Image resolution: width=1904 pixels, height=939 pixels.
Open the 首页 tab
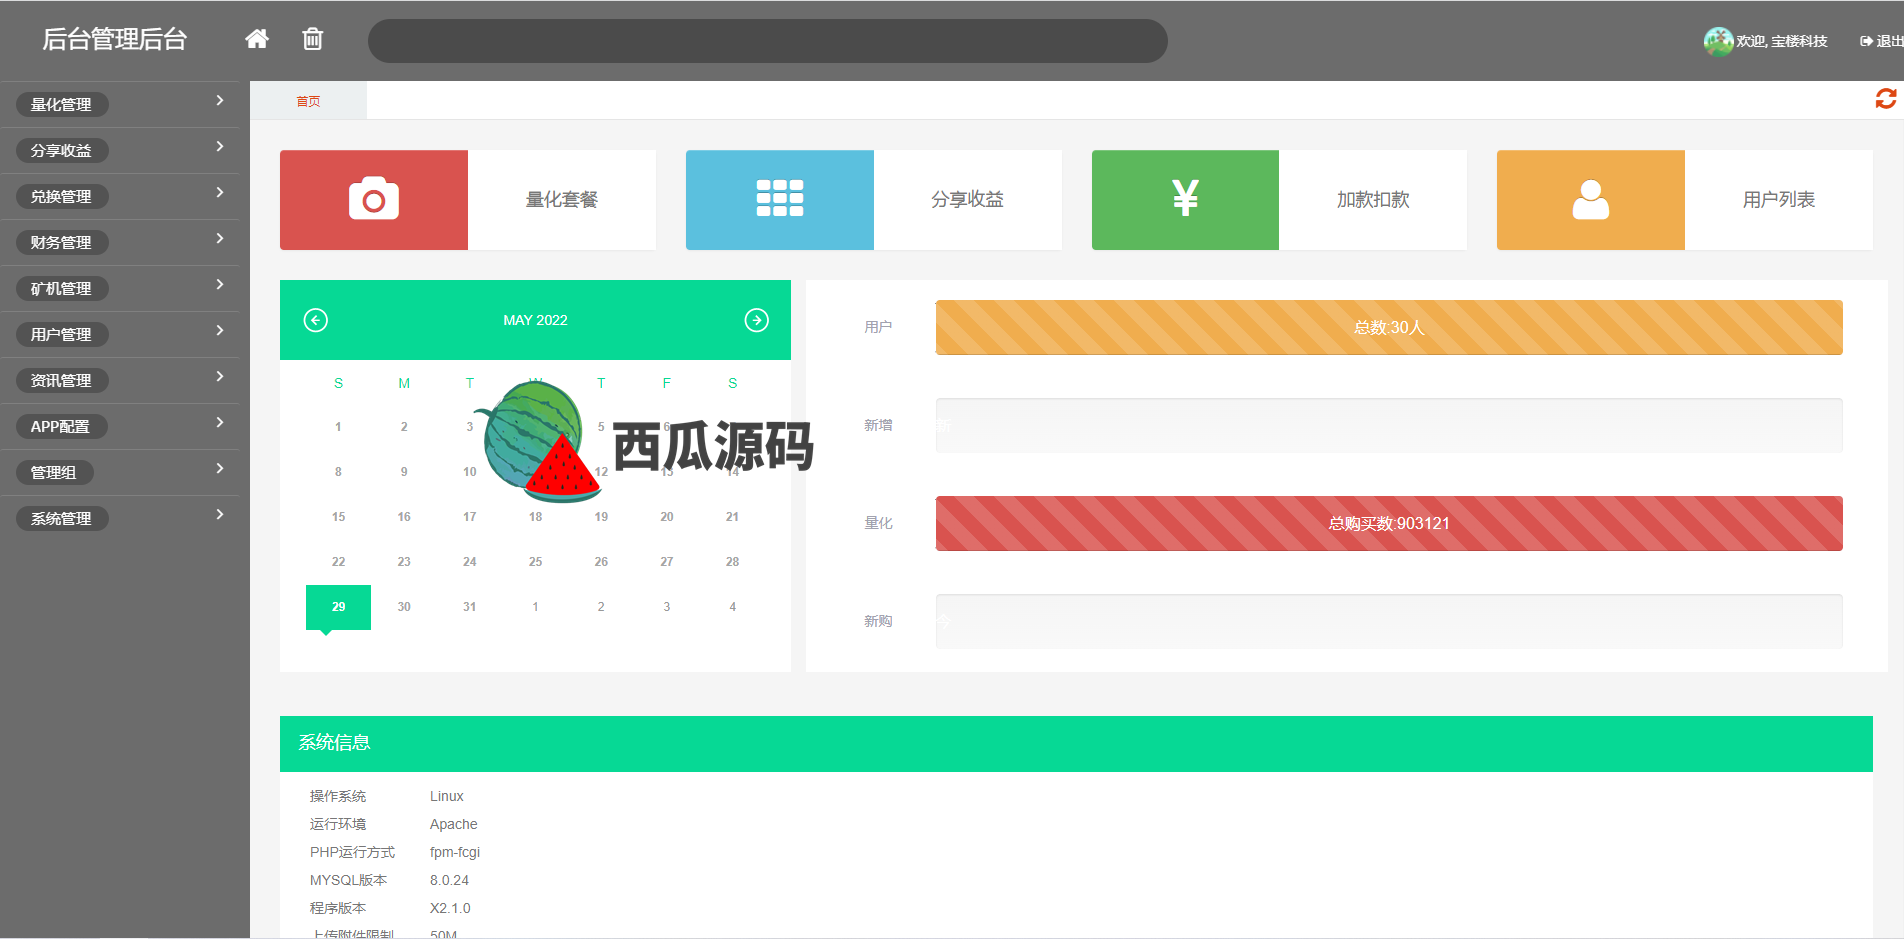point(308,101)
